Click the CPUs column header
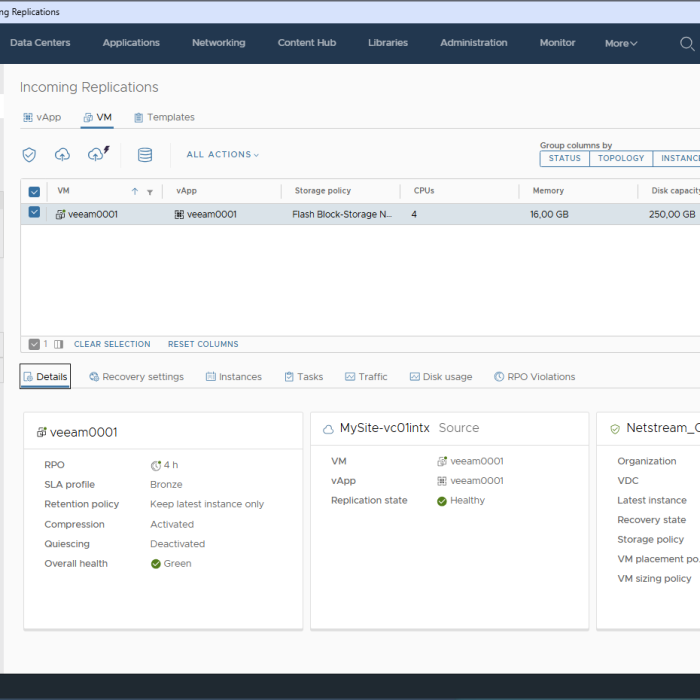 tap(424, 191)
